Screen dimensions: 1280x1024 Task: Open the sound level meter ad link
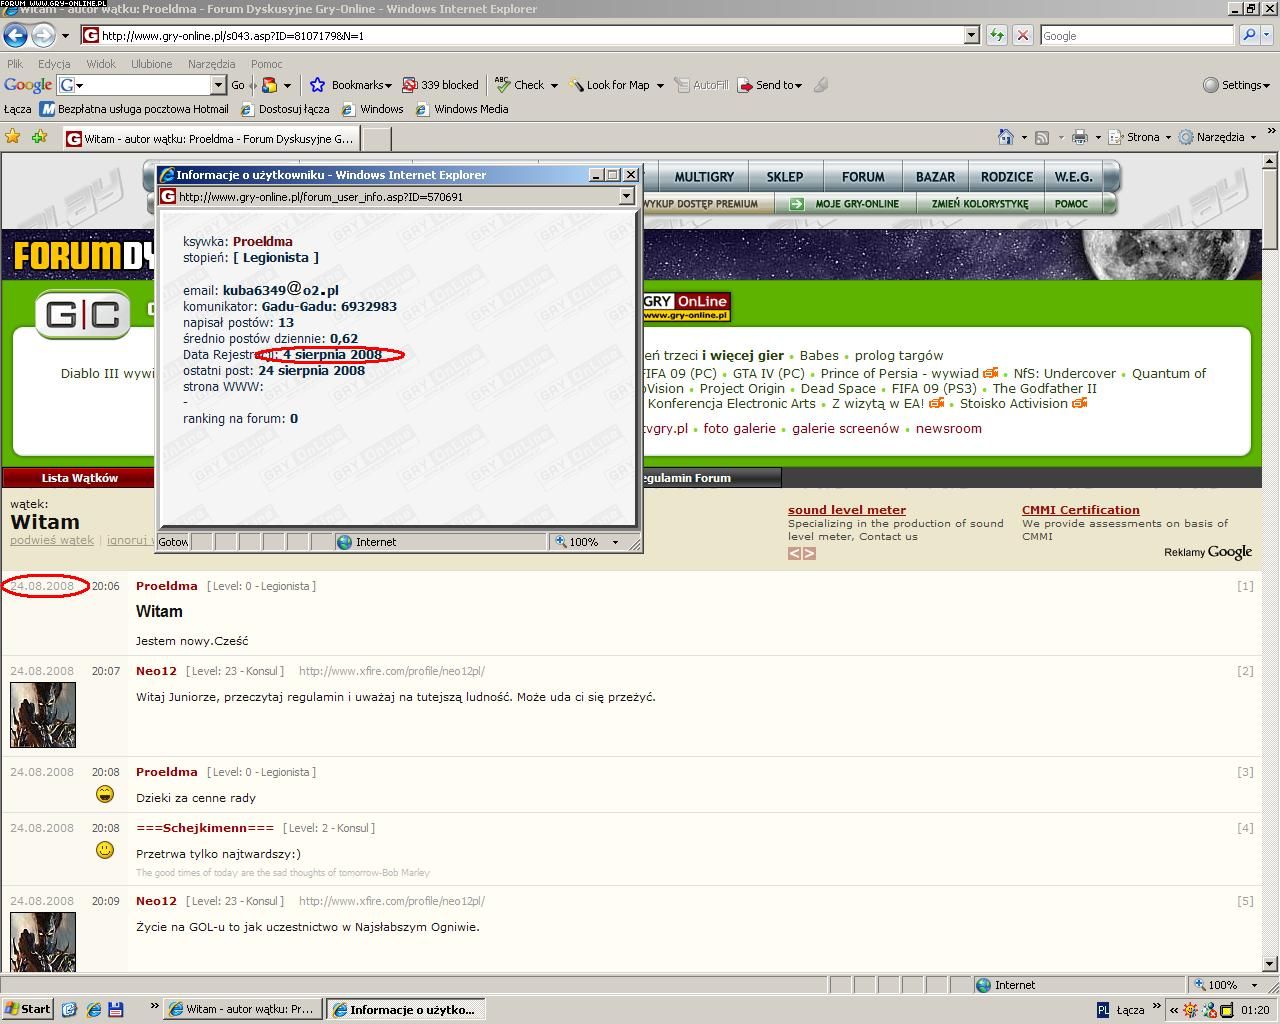tap(846, 510)
